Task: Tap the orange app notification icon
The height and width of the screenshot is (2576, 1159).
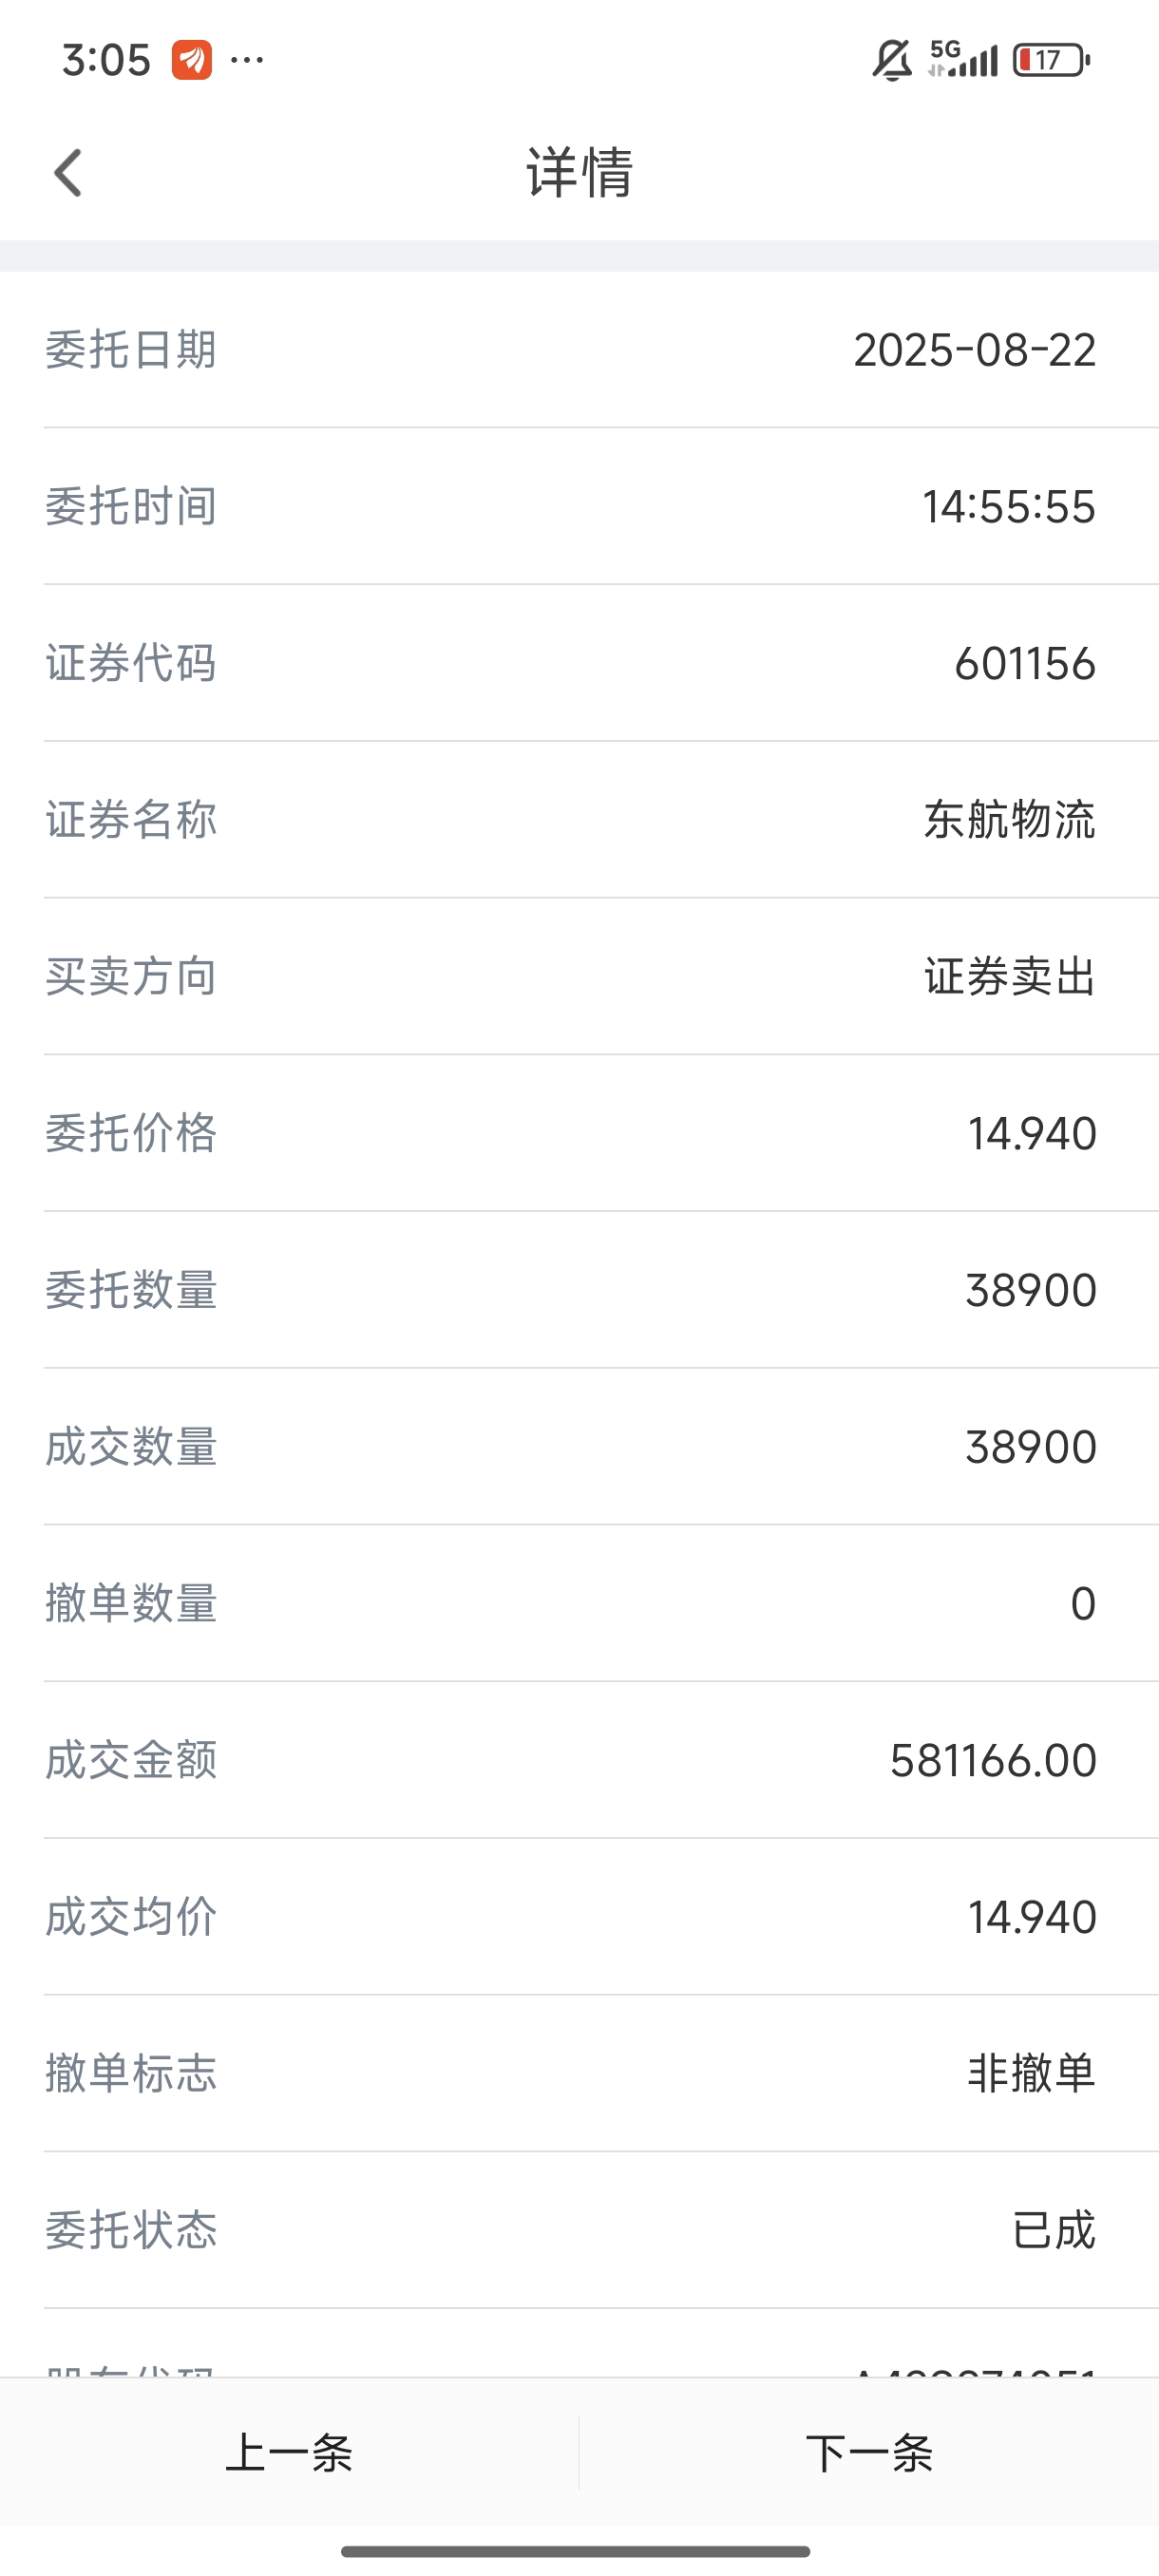Action: (191, 60)
